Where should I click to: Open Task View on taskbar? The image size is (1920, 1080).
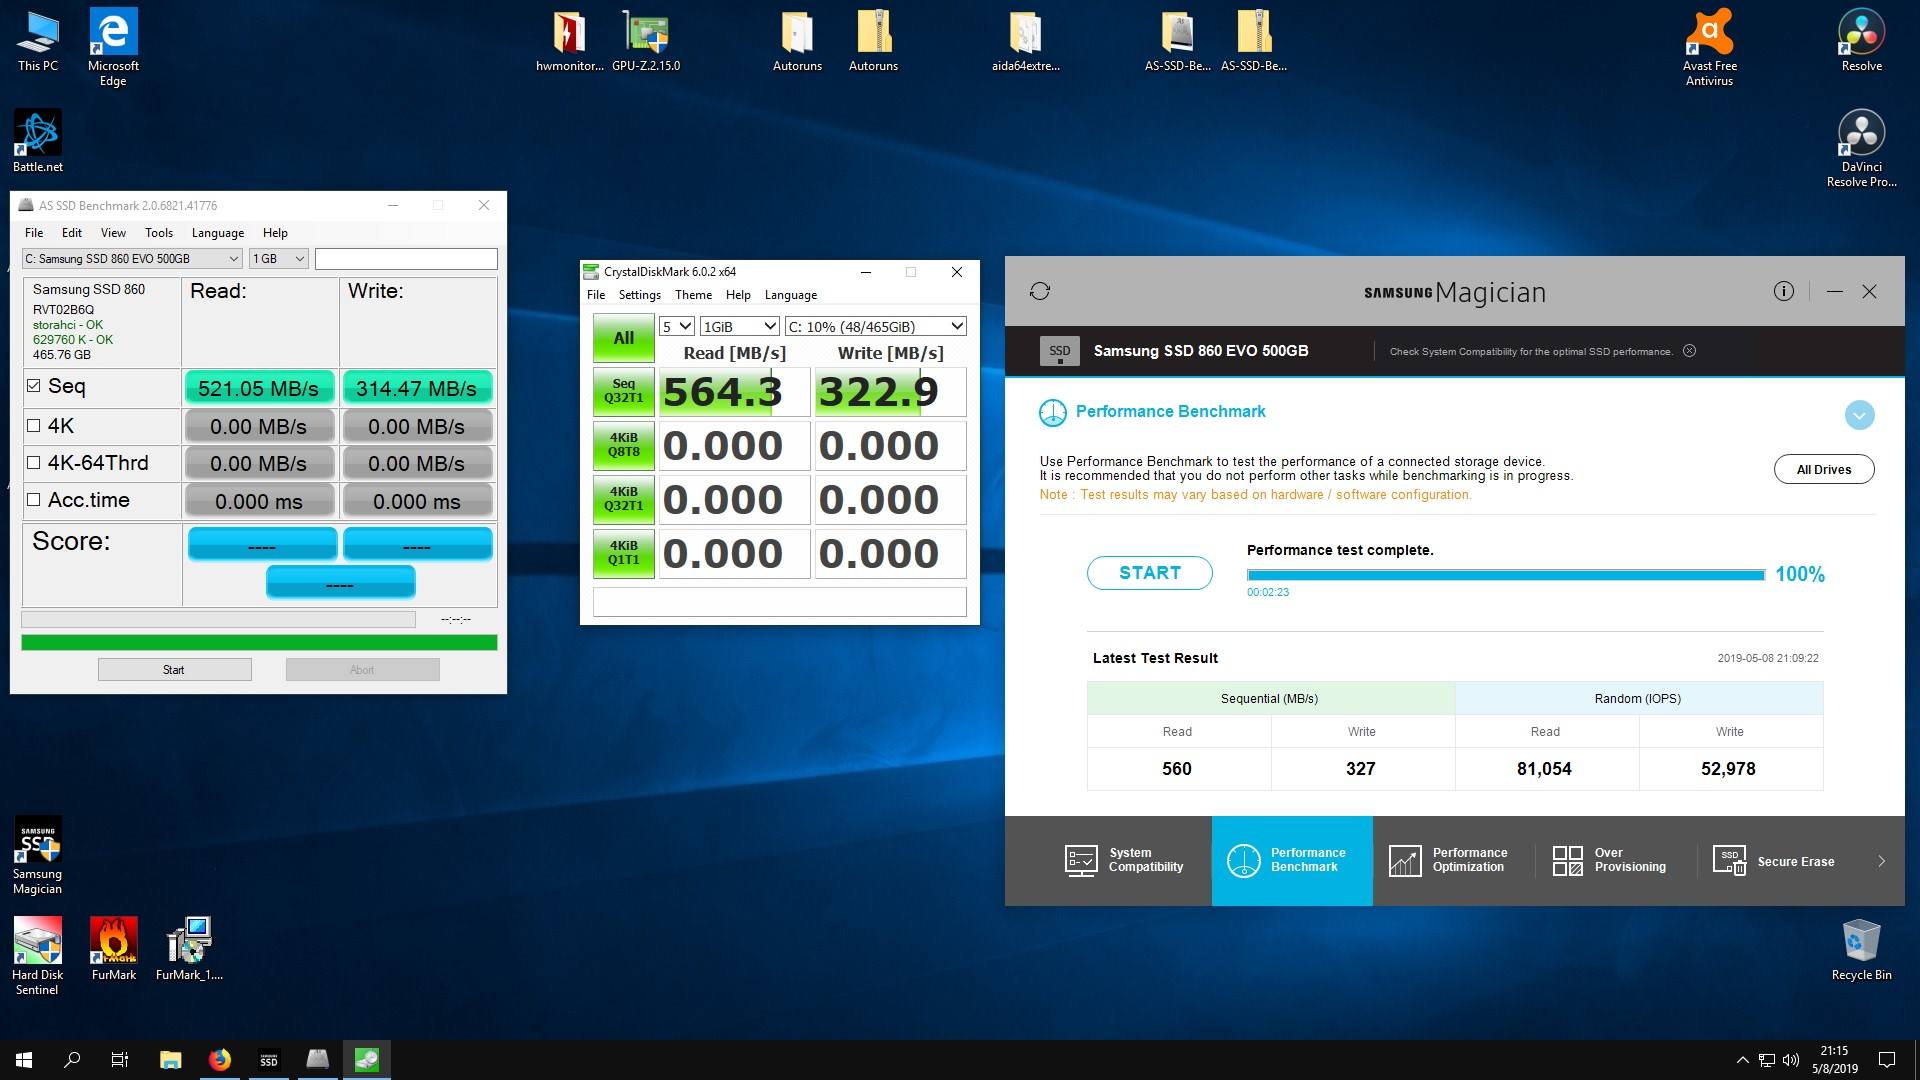(x=120, y=1060)
